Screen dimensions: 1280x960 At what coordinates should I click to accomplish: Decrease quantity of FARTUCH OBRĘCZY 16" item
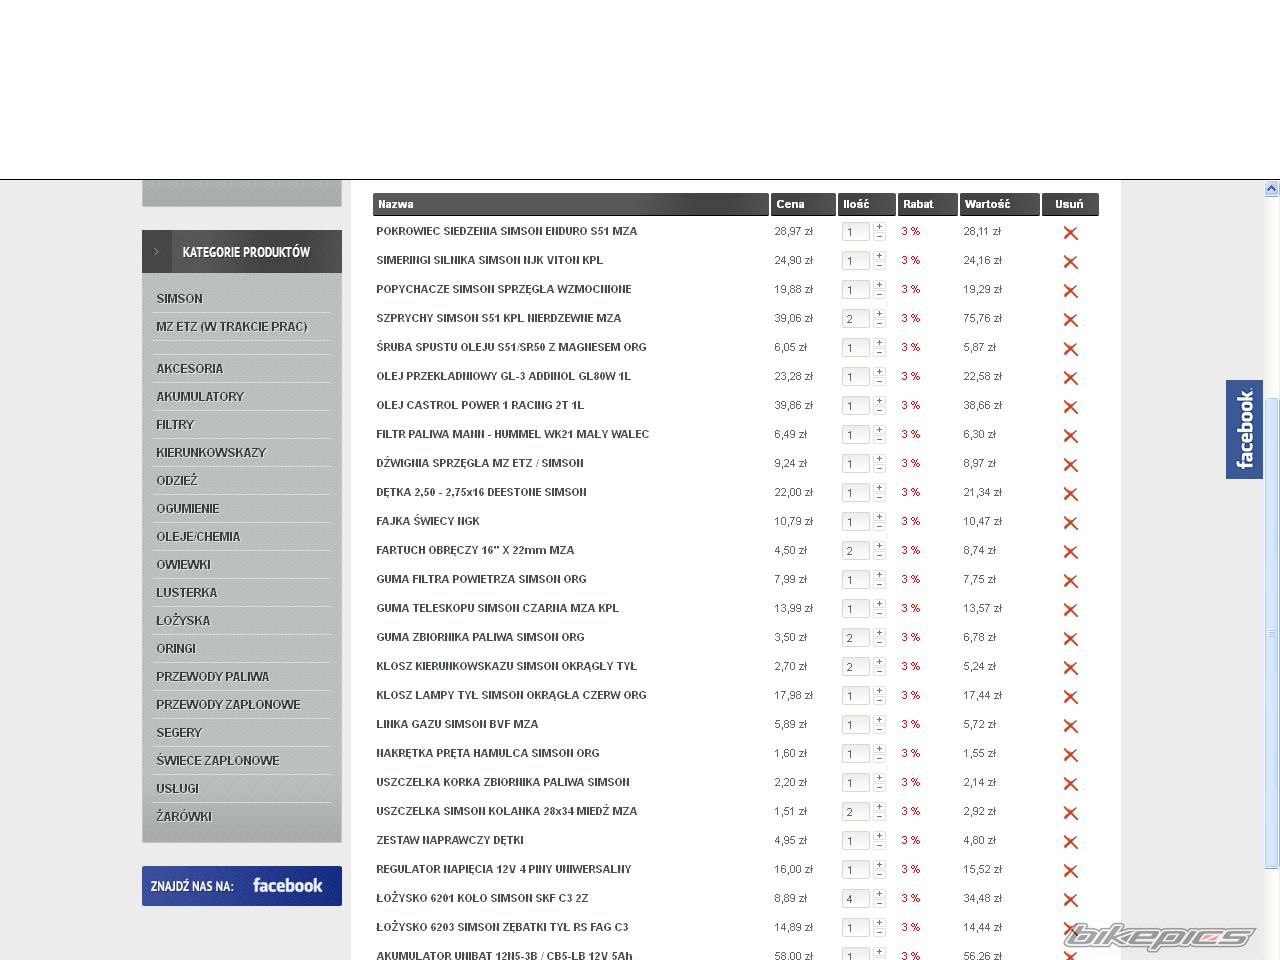pyautogui.click(x=879, y=556)
